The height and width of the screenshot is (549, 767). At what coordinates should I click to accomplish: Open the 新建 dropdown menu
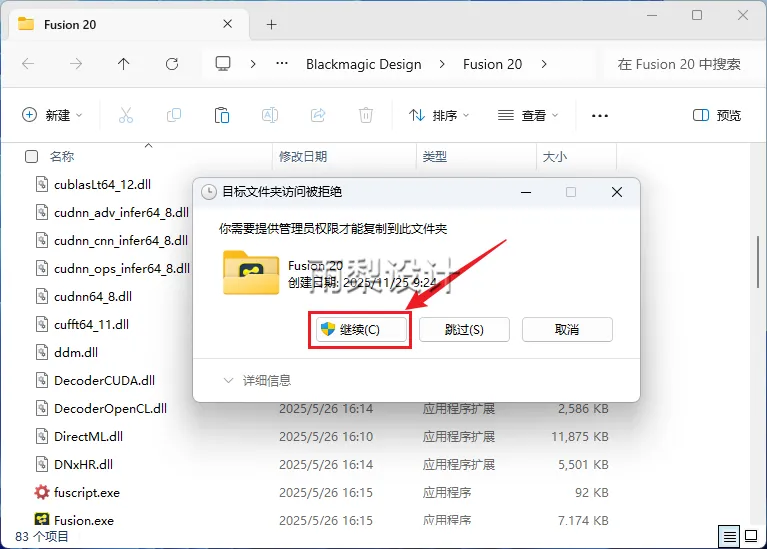coord(52,115)
